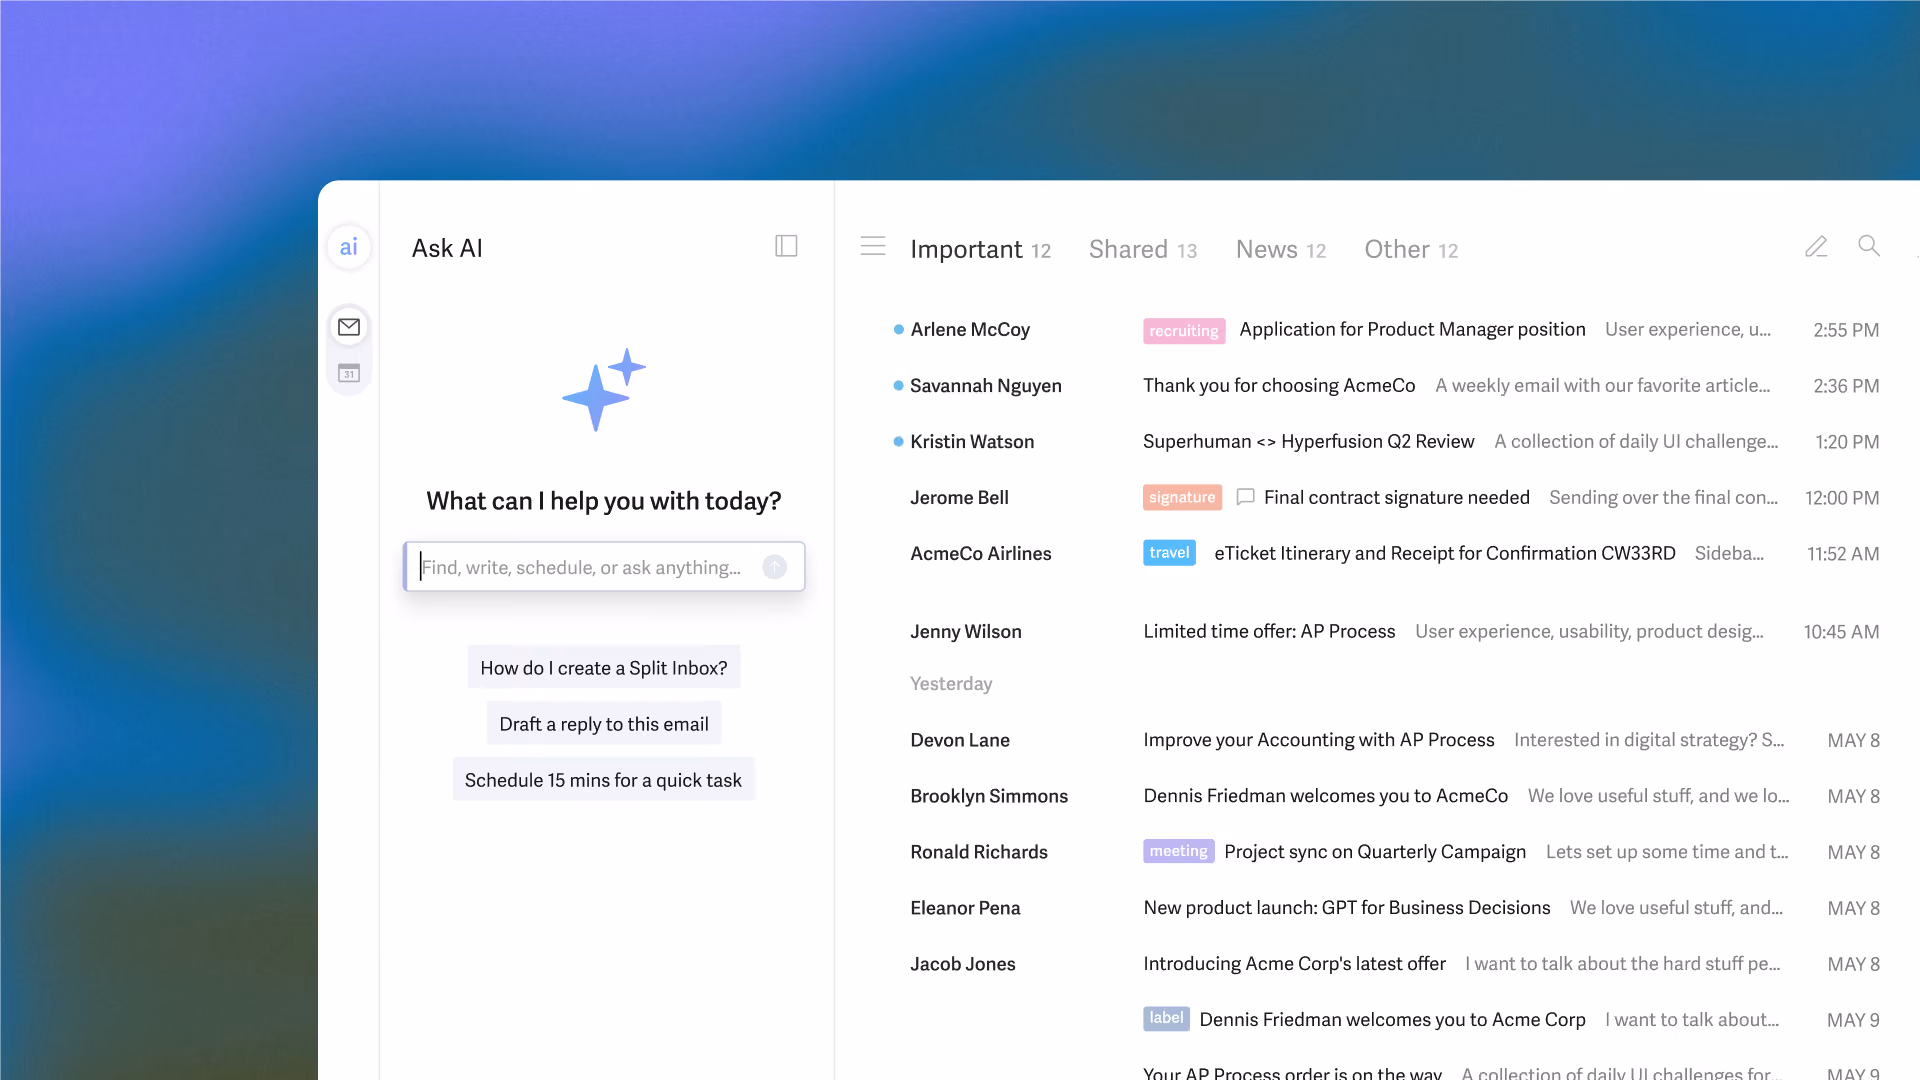This screenshot has width=1920, height=1080.
Task: Open 'Introducing Acme Corp's latest offer' email
Action: pos(1294,963)
